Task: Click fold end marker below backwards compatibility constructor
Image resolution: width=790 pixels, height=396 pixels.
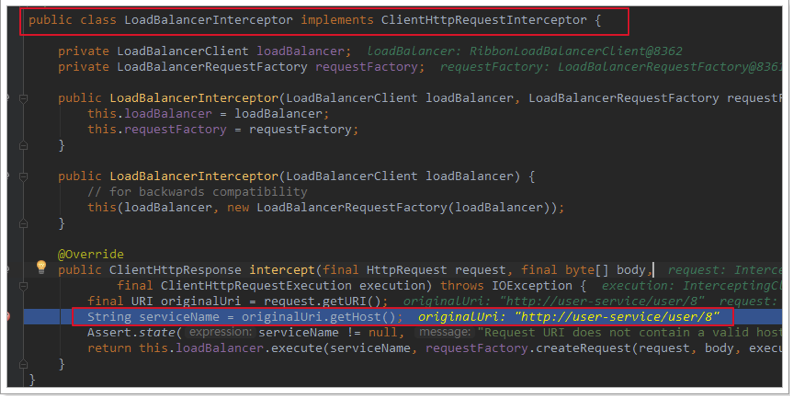Action: click(23, 223)
